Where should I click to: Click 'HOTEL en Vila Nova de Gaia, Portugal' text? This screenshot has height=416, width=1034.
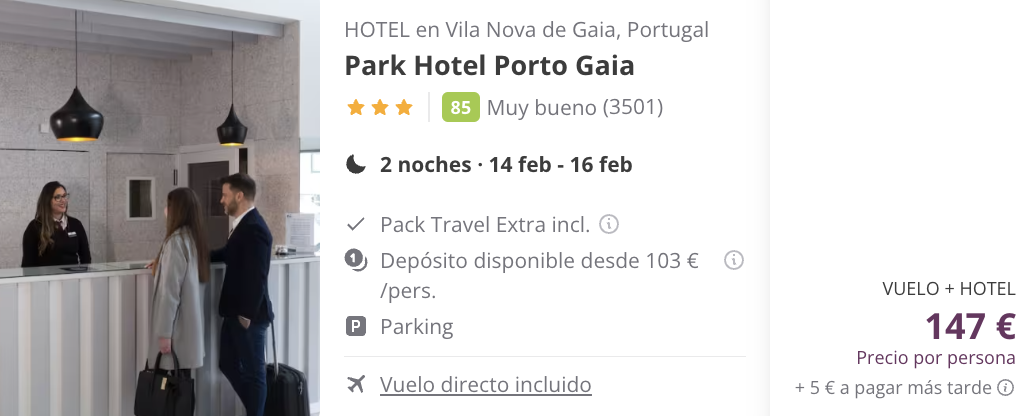pyautogui.click(x=526, y=30)
